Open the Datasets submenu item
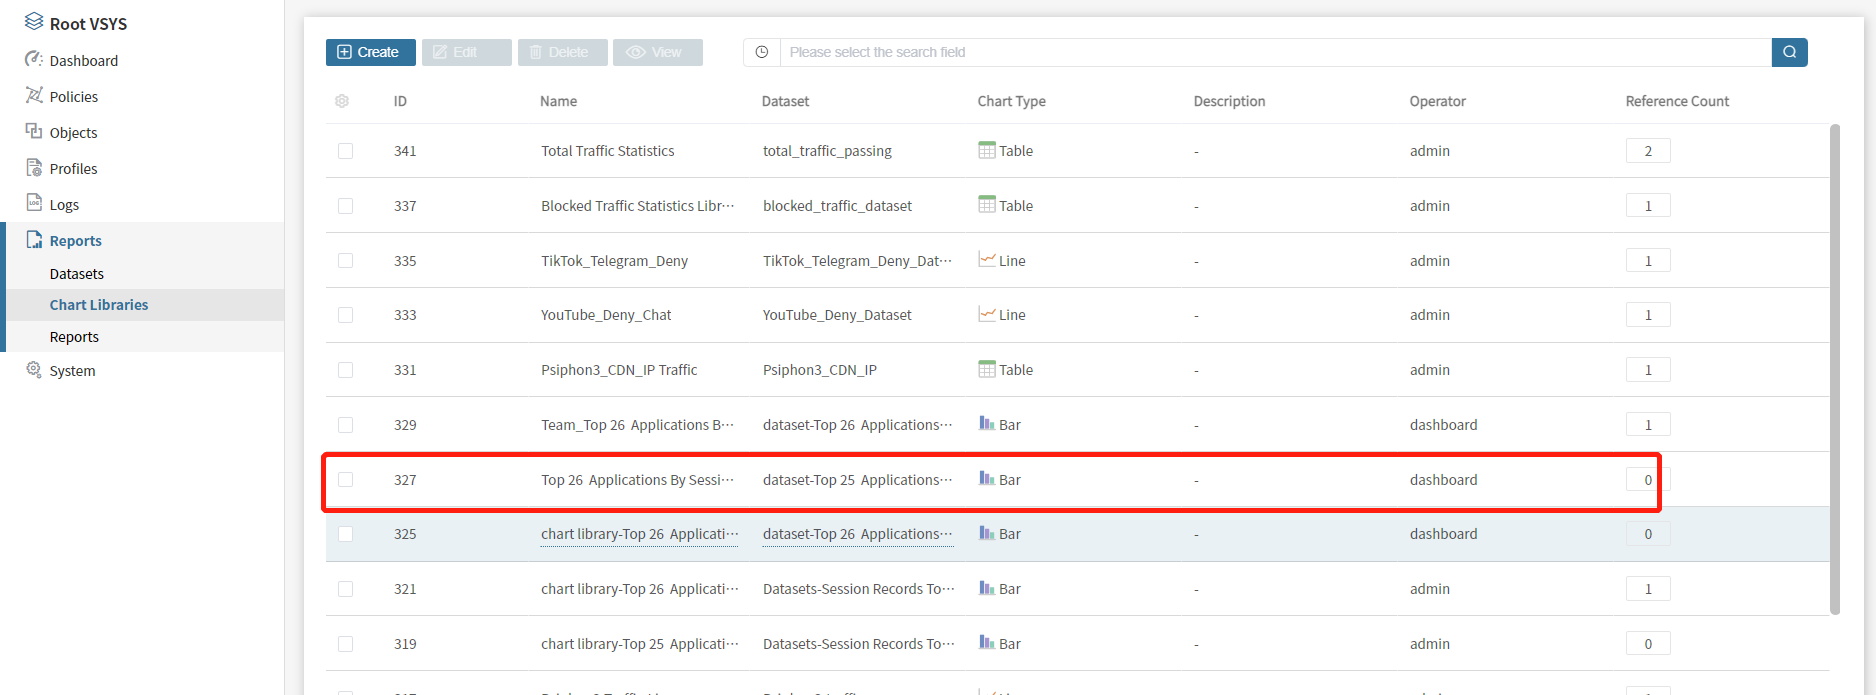Viewport: 1876px width, 695px height. click(77, 274)
